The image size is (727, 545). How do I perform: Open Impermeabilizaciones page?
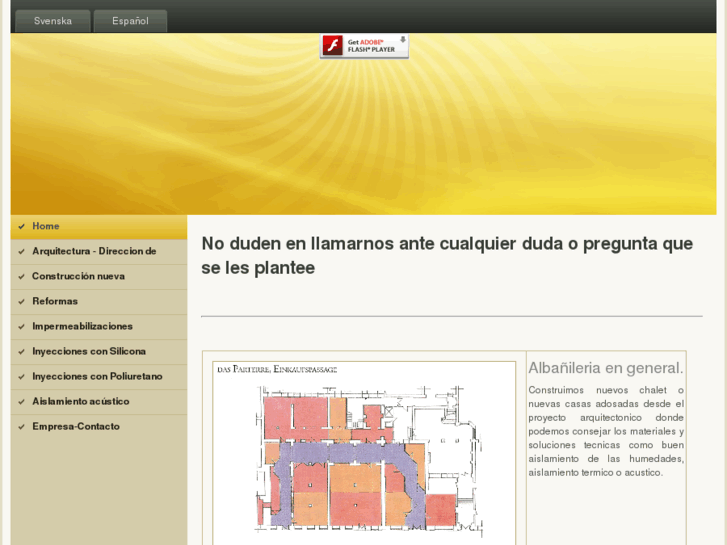coord(99,327)
